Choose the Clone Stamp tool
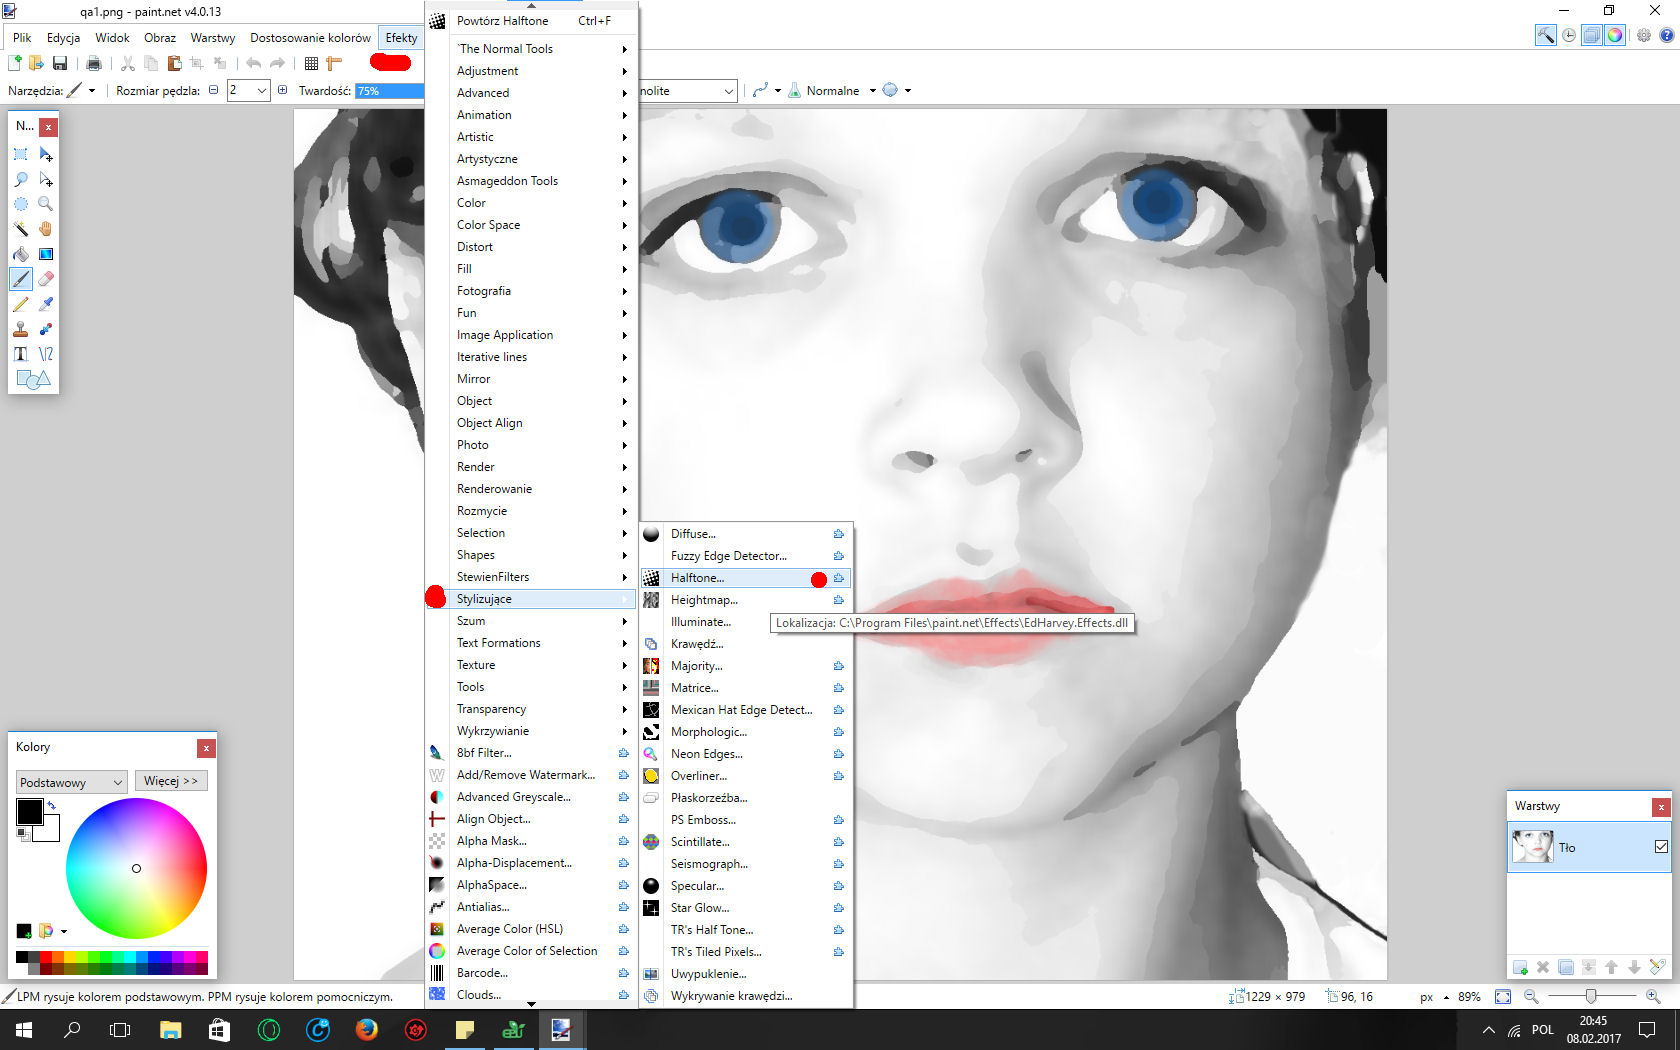The width and height of the screenshot is (1680, 1050). pos(21,329)
